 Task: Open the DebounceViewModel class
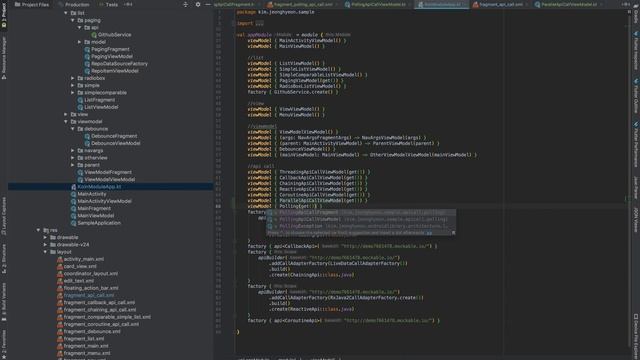pos(112,143)
